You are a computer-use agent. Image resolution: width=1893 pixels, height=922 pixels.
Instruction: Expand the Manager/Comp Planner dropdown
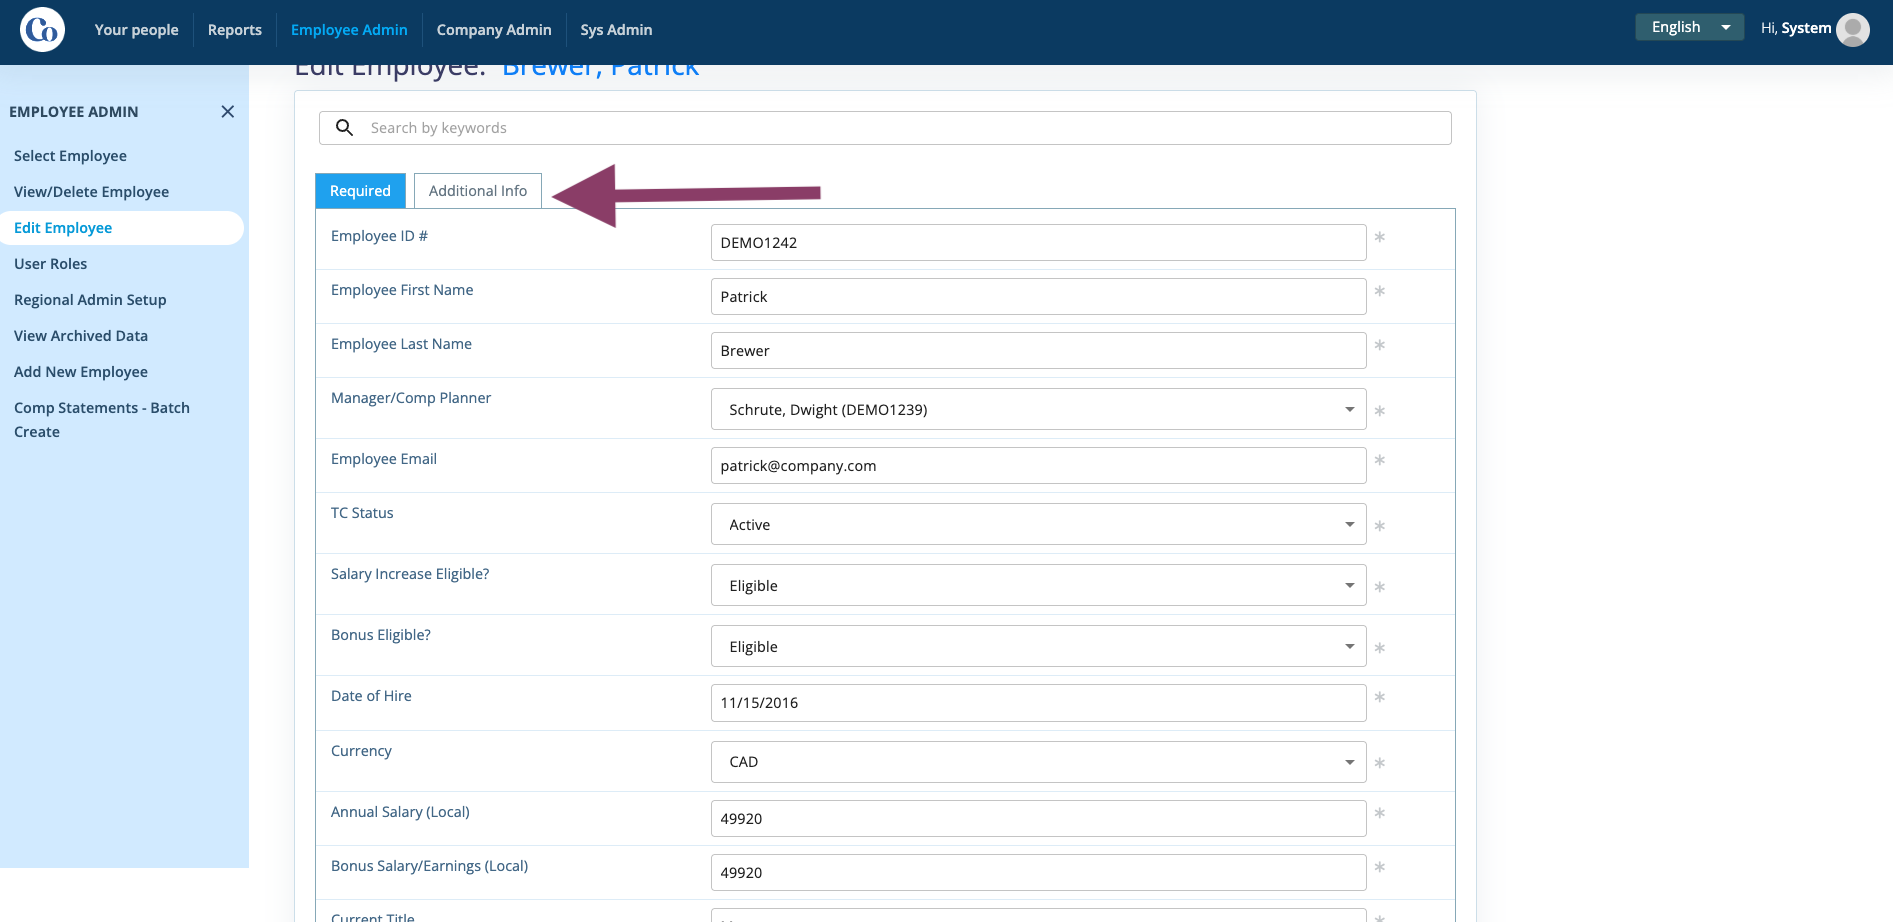(x=1038, y=409)
